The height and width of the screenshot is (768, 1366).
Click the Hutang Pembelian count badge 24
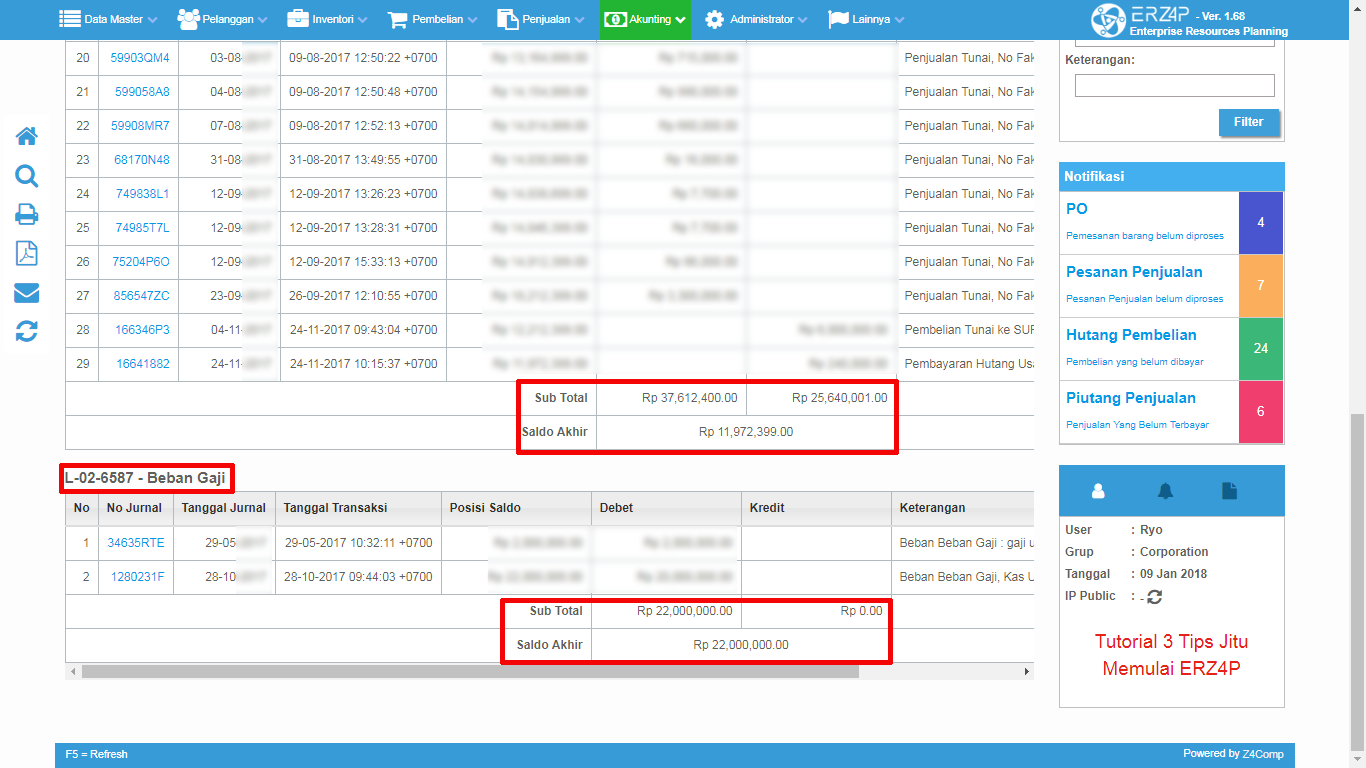[1260, 348]
